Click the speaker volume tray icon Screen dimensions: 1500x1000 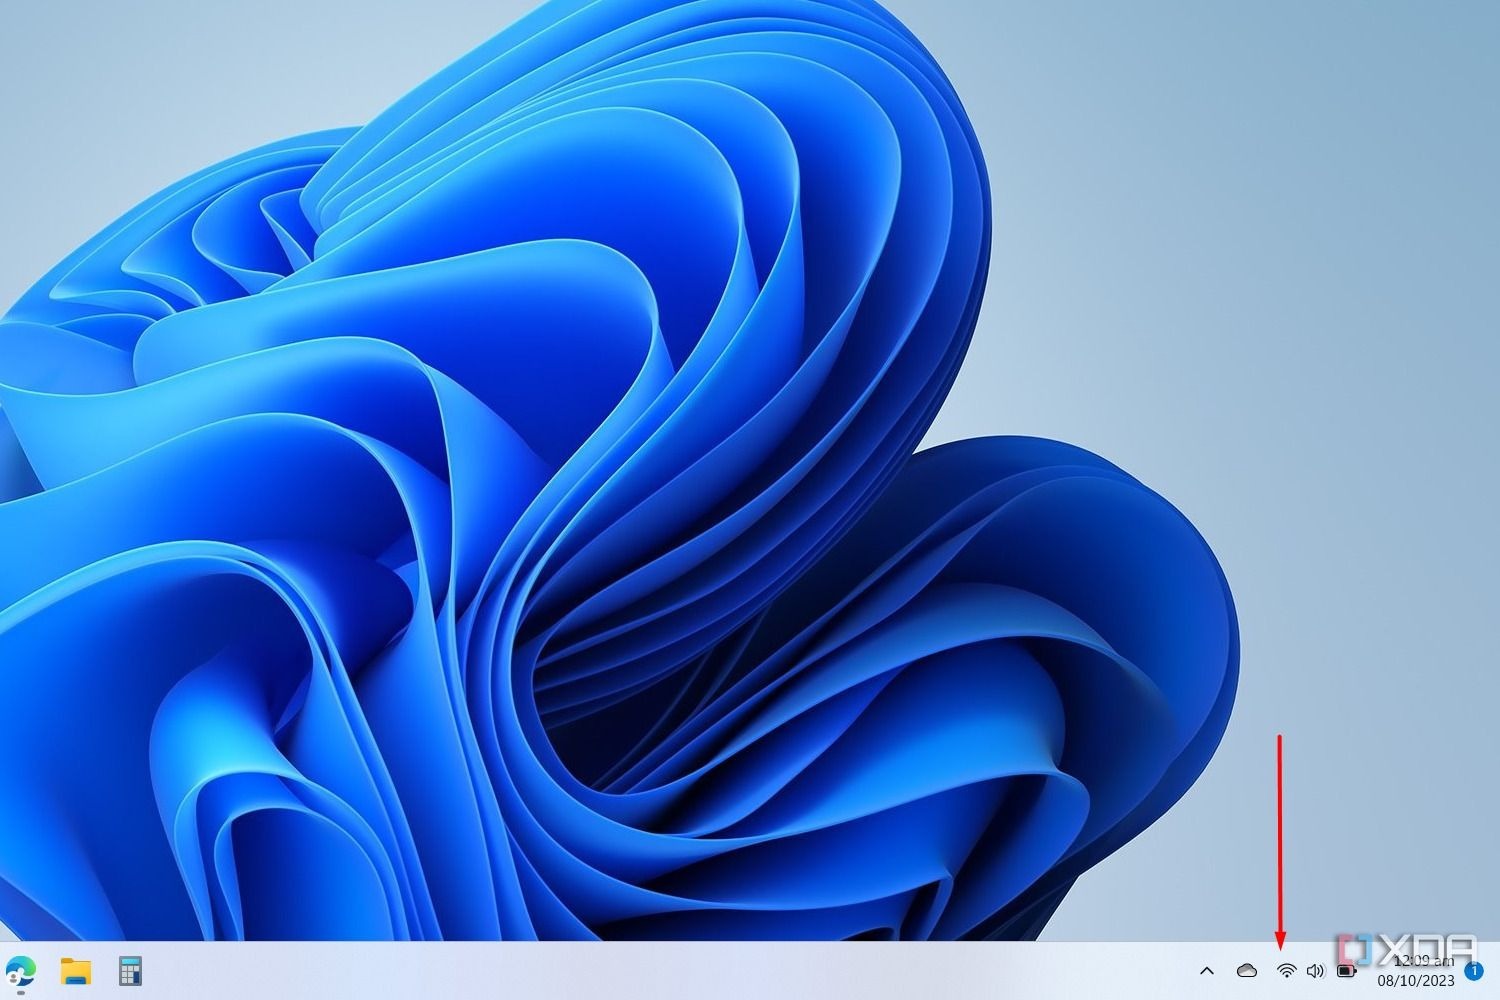1316,970
